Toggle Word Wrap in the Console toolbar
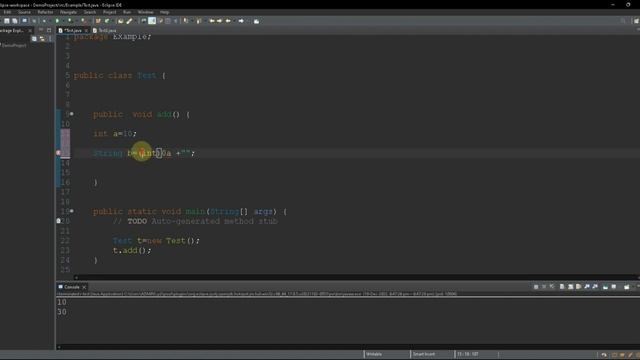 click(578, 287)
